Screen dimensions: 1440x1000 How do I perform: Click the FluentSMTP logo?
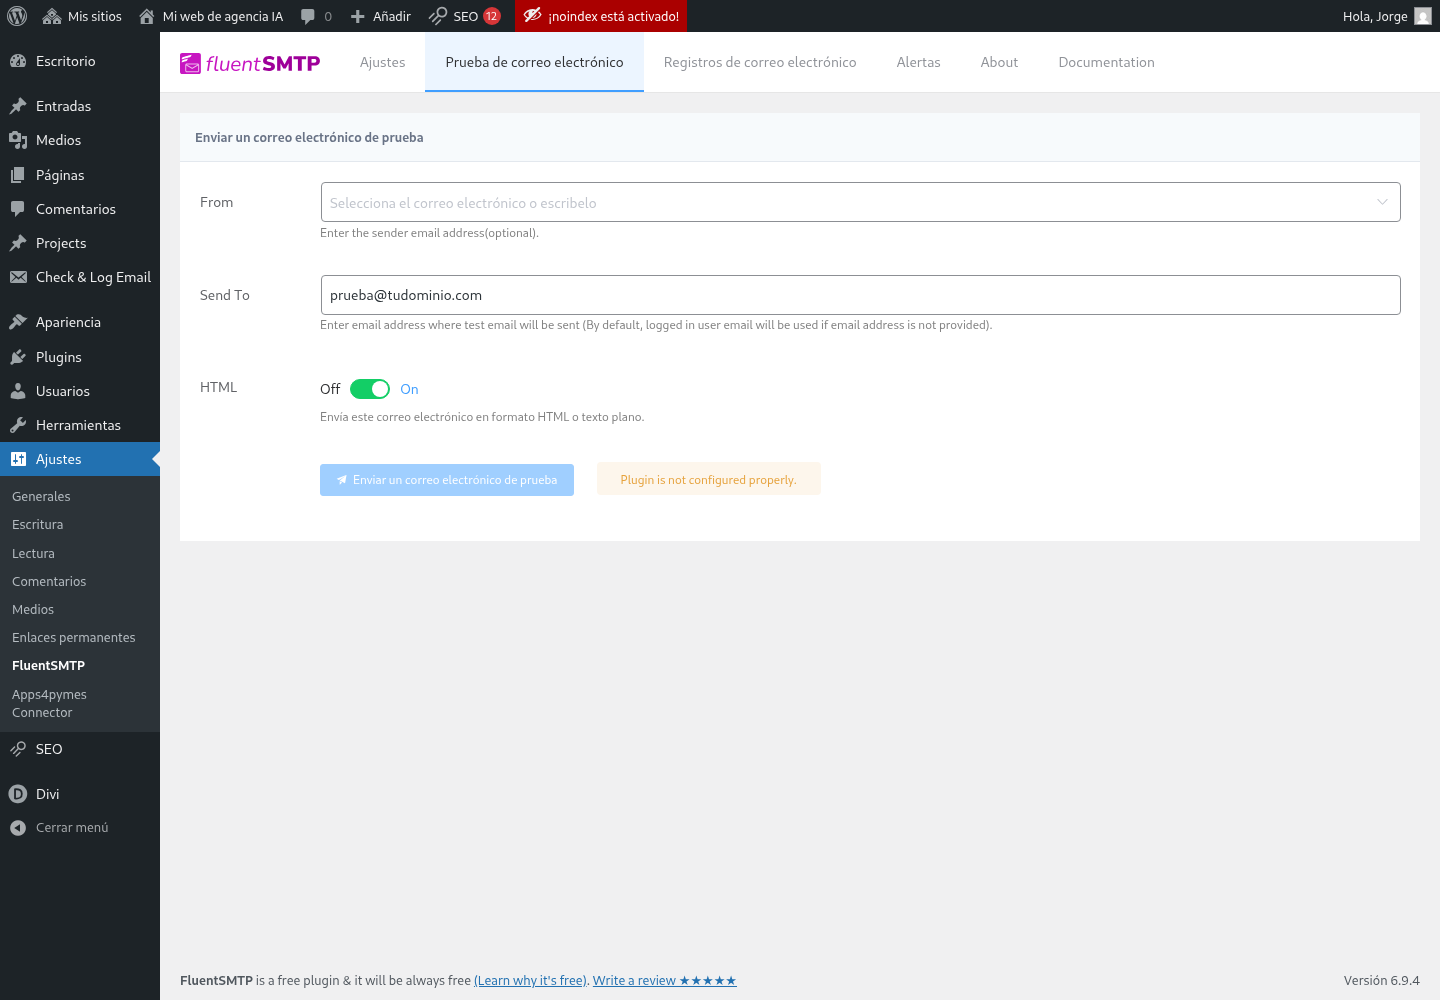[x=250, y=63]
